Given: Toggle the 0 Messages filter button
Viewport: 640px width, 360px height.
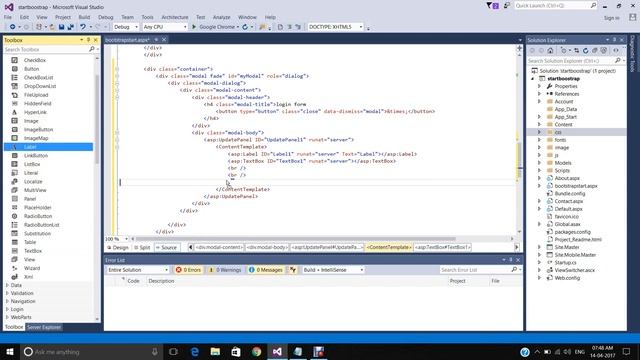Looking at the screenshot, I should [x=266, y=270].
